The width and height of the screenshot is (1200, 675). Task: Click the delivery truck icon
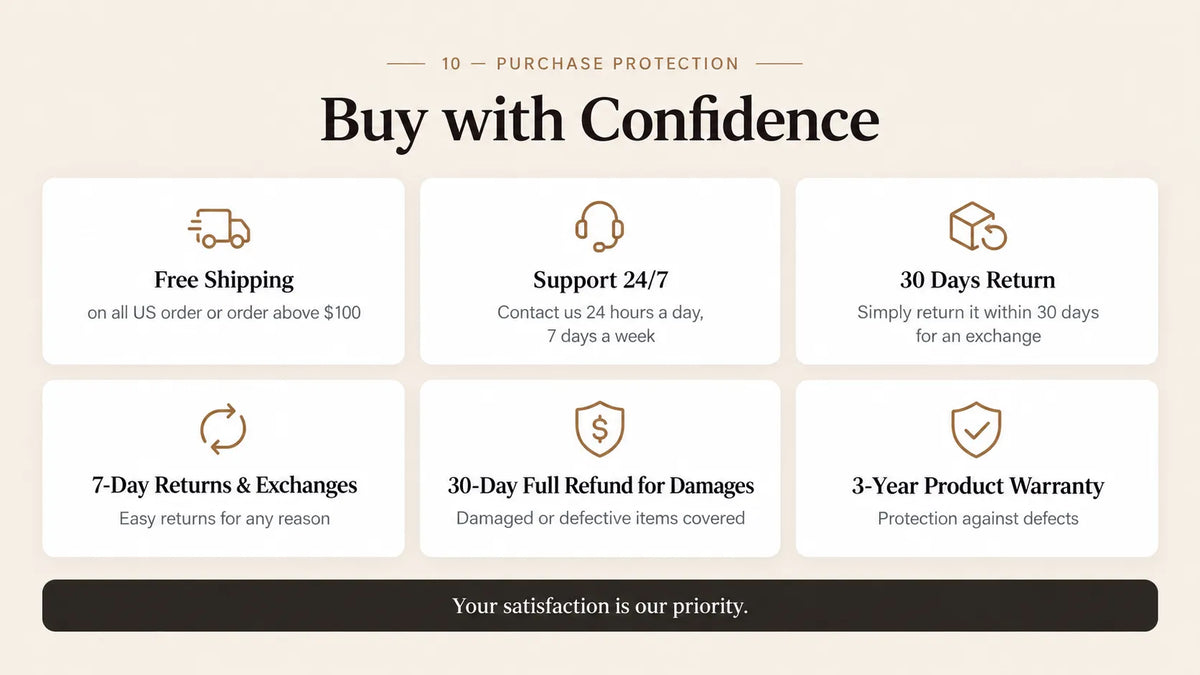tap(220, 228)
